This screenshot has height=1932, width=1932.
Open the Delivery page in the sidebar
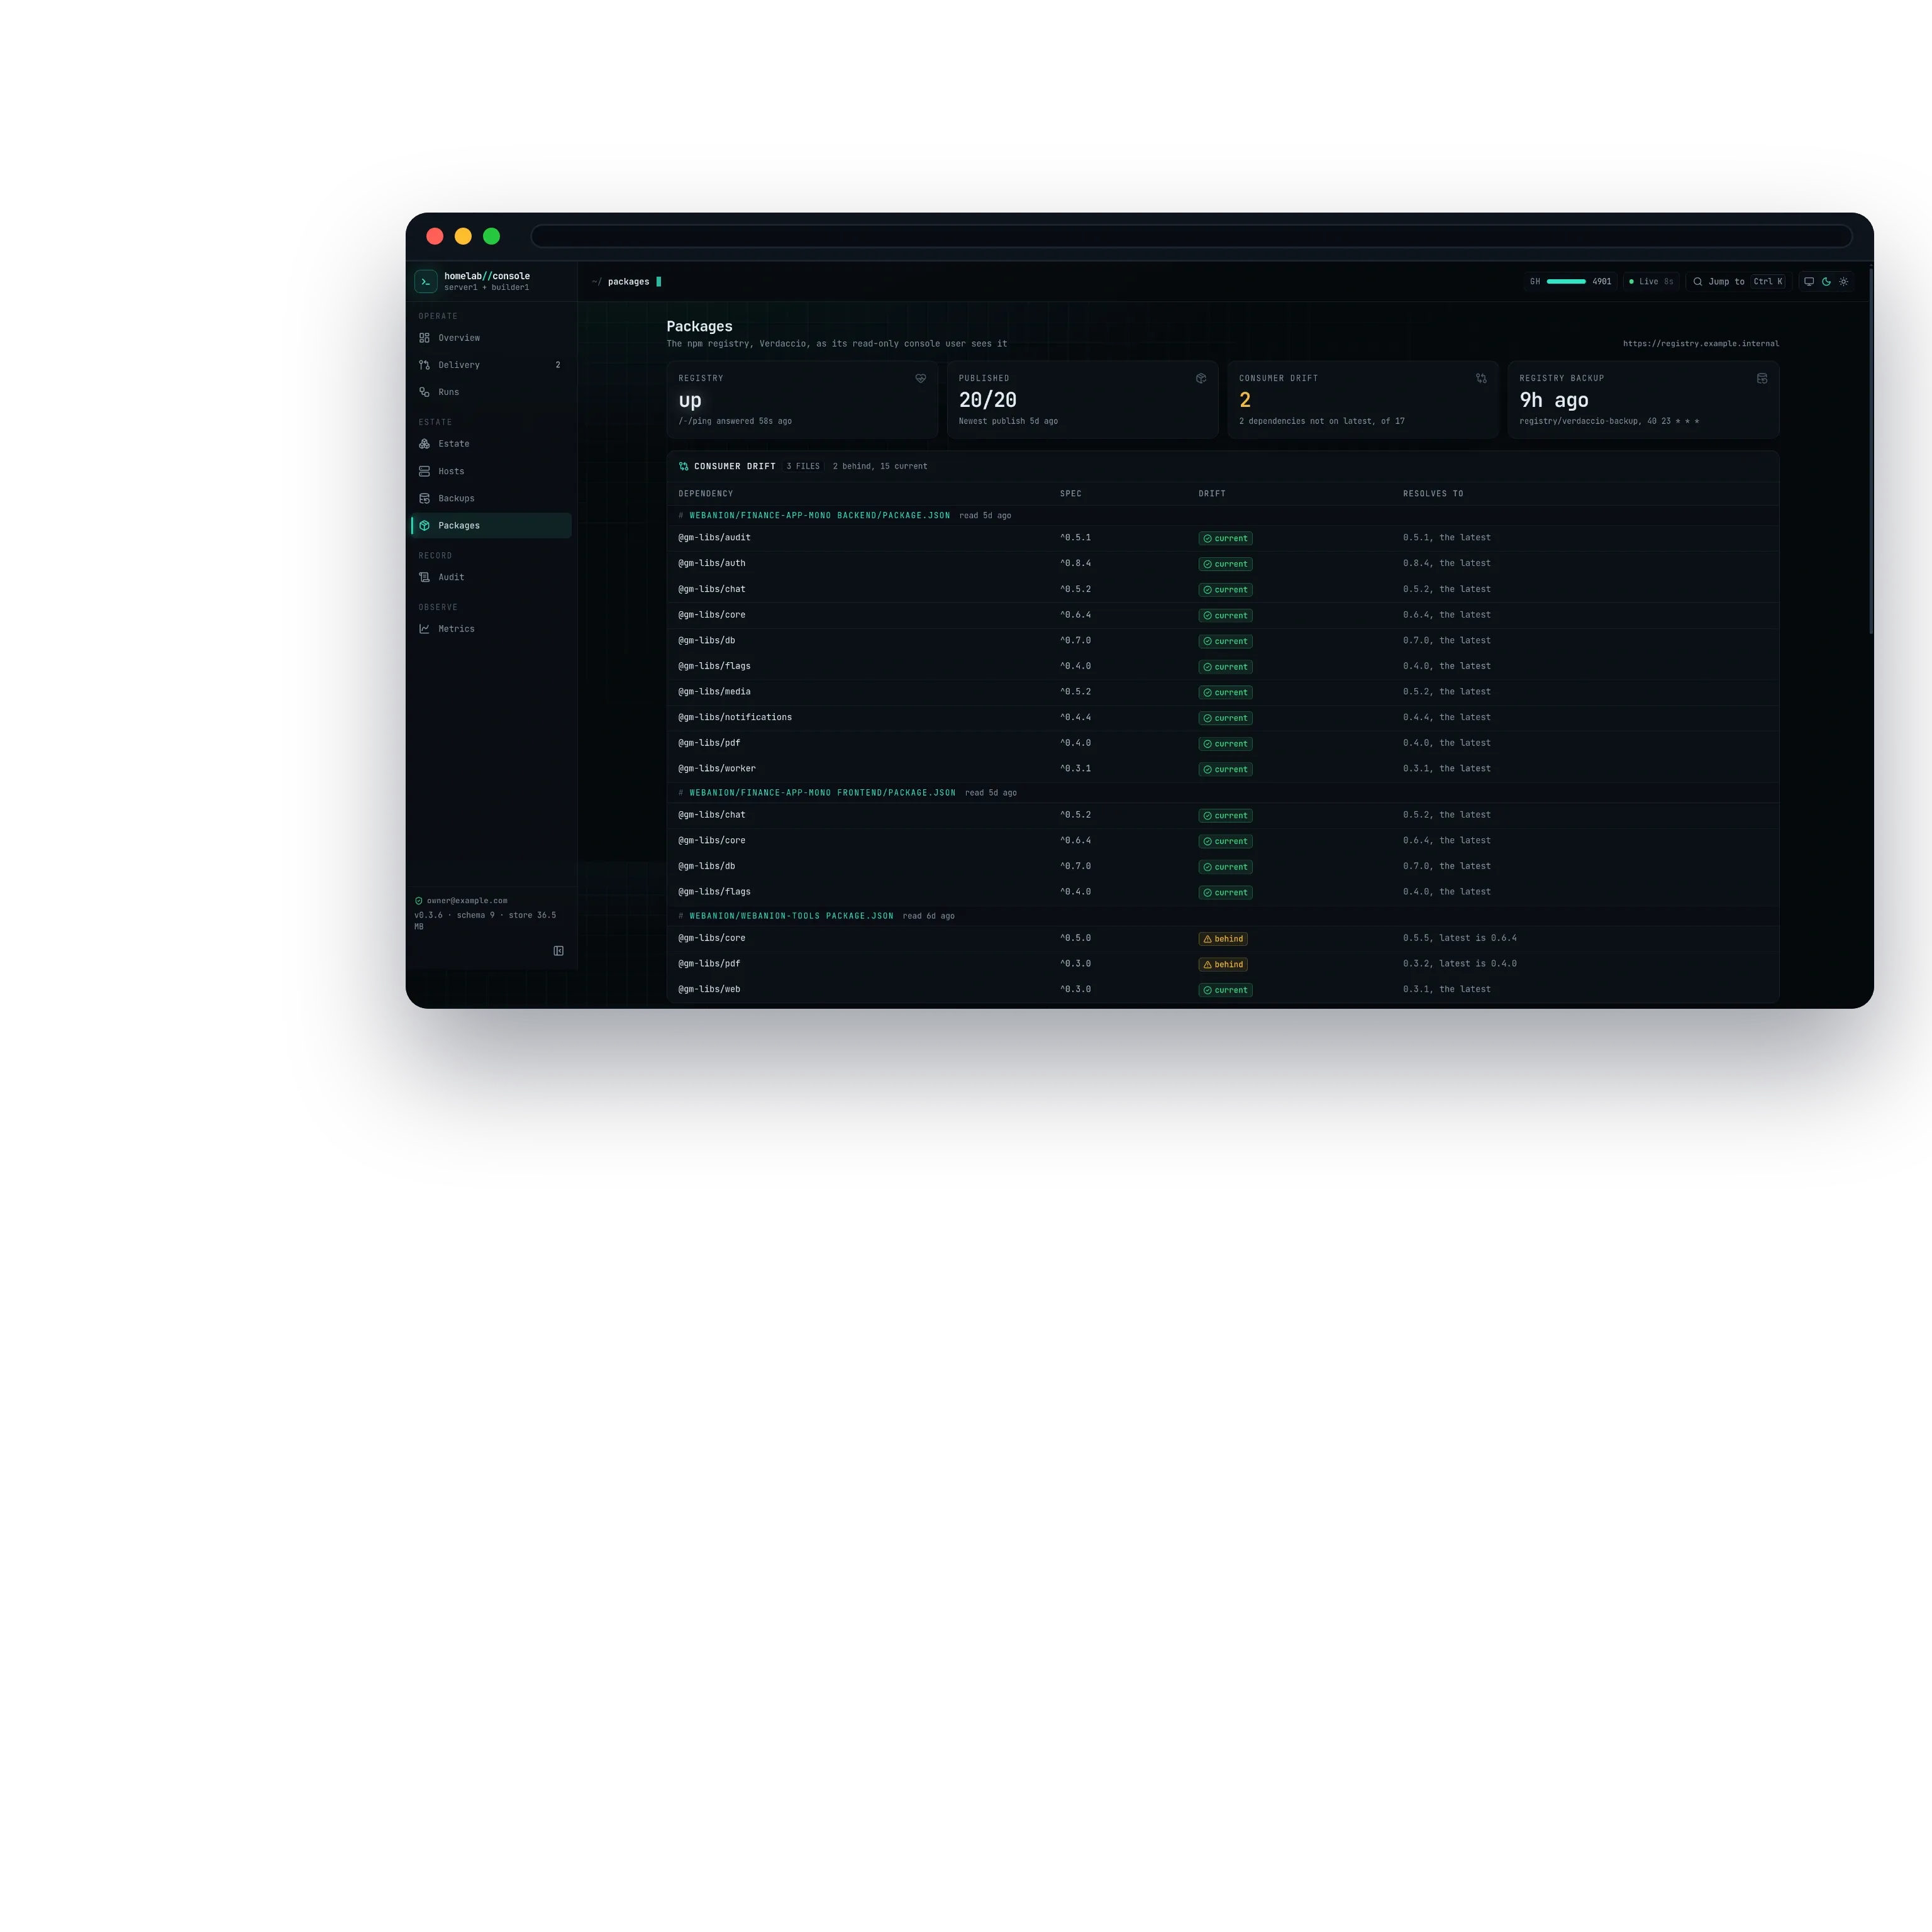tap(491, 365)
